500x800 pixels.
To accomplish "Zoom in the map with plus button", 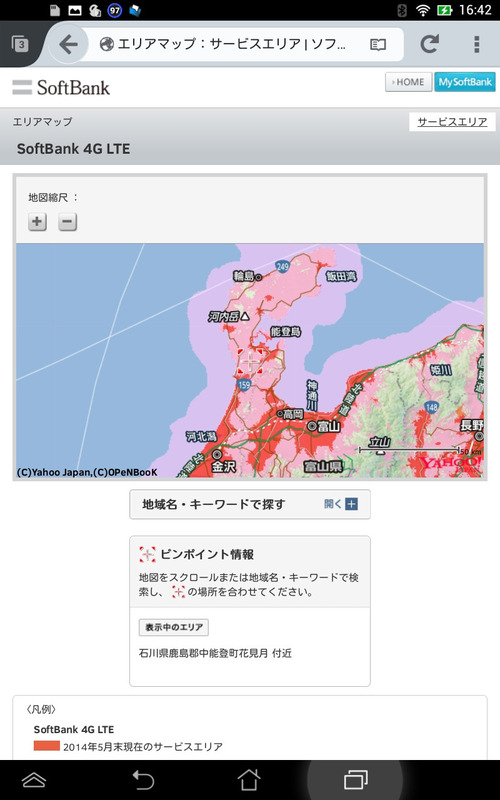I will (x=37, y=222).
